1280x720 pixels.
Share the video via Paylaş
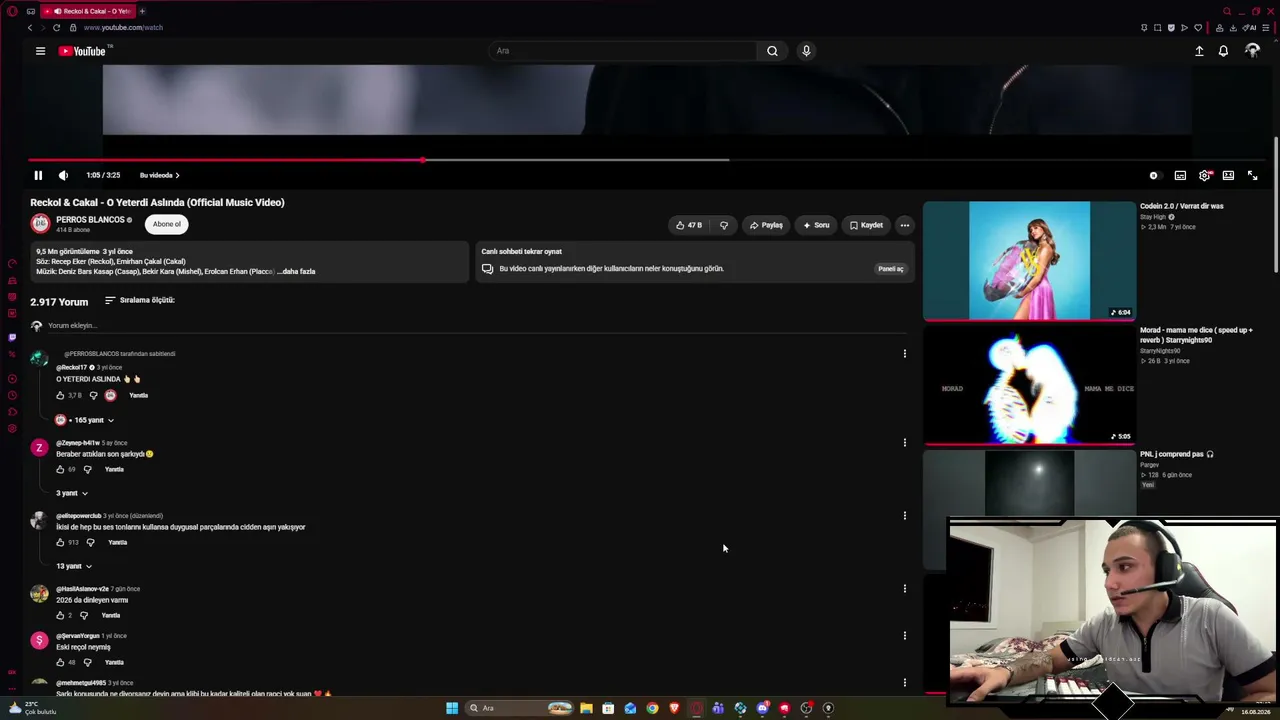[767, 225]
